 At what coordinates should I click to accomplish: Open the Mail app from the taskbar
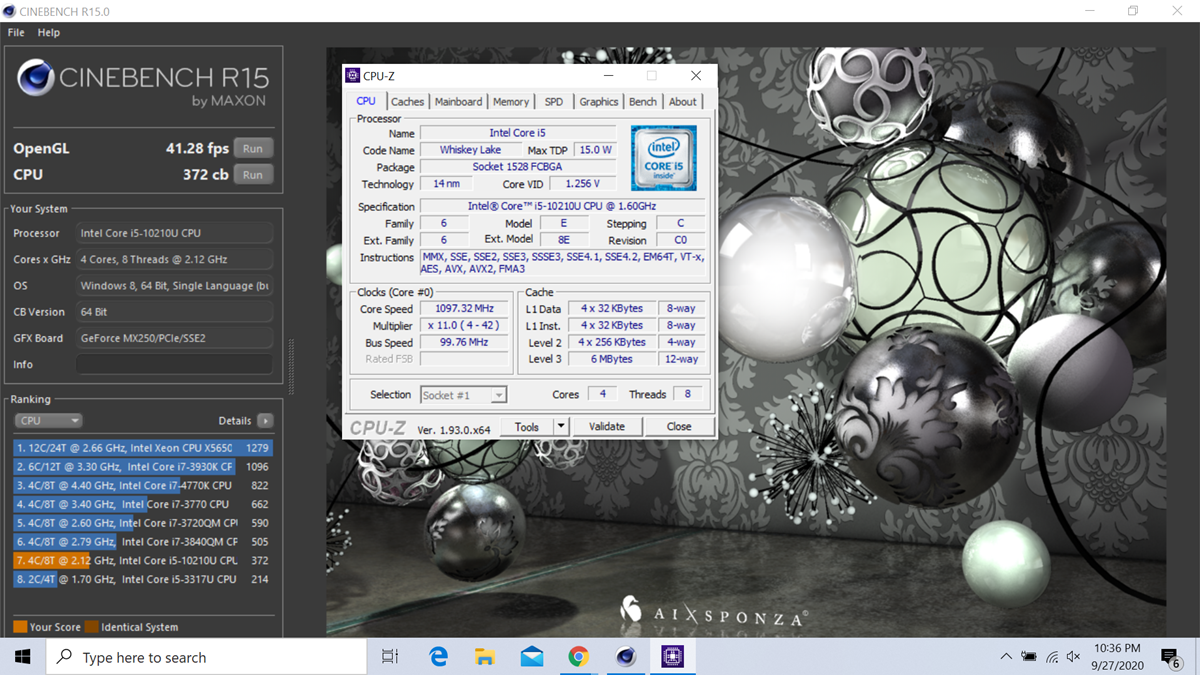pyautogui.click(x=532, y=657)
